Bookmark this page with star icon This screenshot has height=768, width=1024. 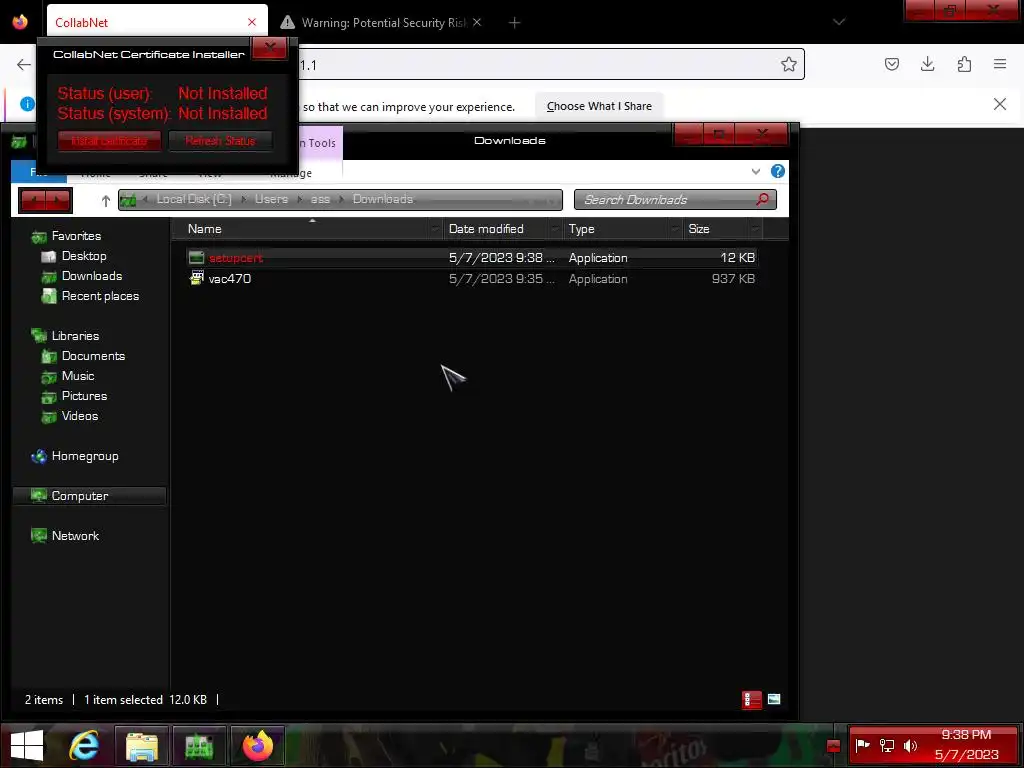pyautogui.click(x=788, y=64)
